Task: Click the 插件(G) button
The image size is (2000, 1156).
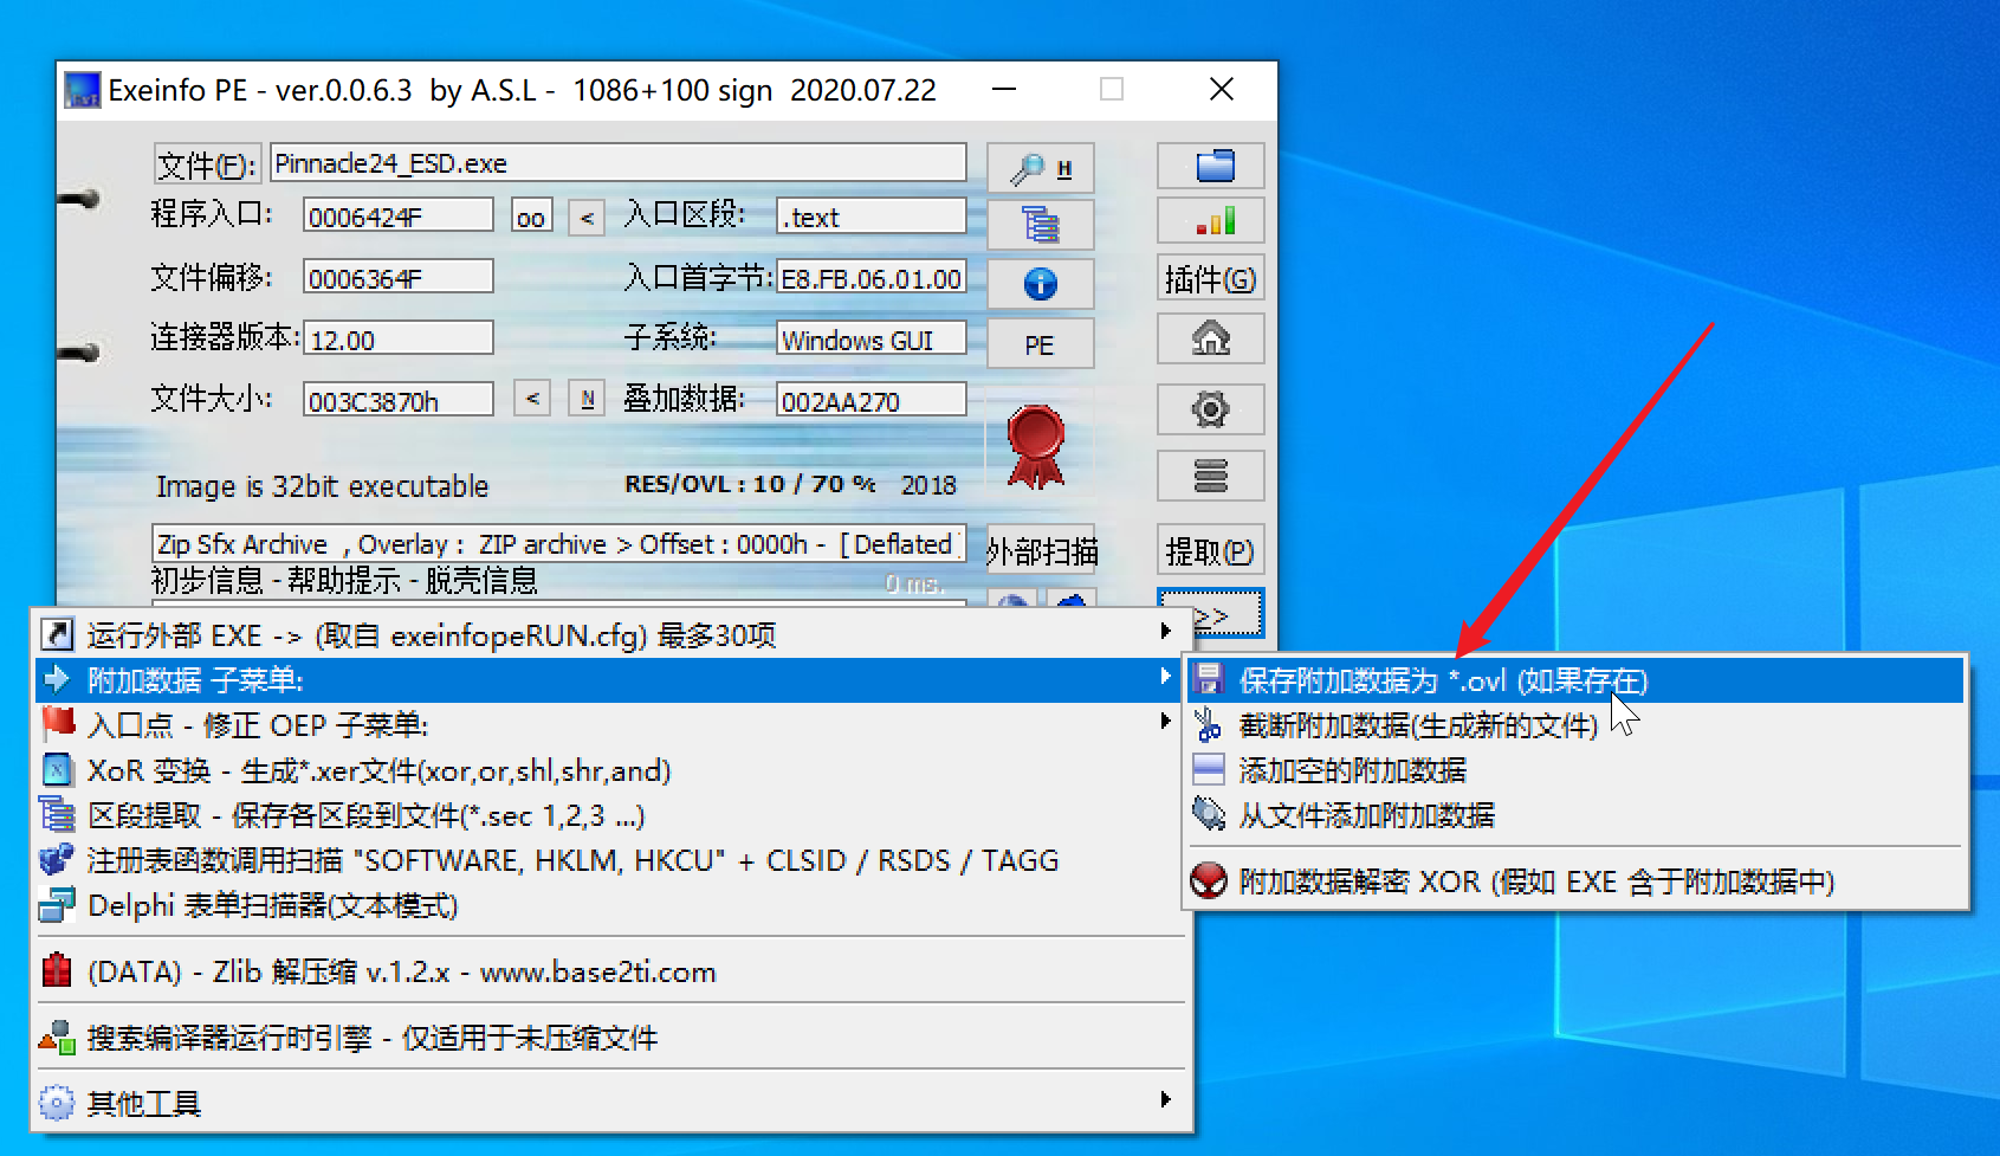Action: tap(1211, 280)
